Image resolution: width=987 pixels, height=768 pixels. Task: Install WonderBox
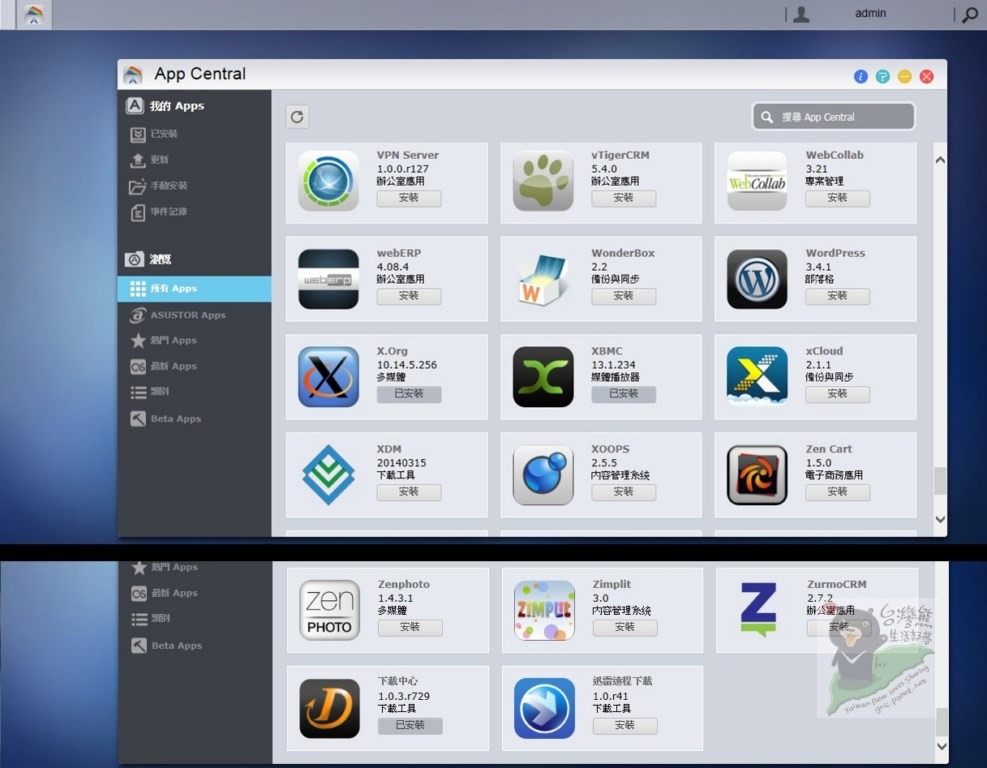[x=624, y=296]
